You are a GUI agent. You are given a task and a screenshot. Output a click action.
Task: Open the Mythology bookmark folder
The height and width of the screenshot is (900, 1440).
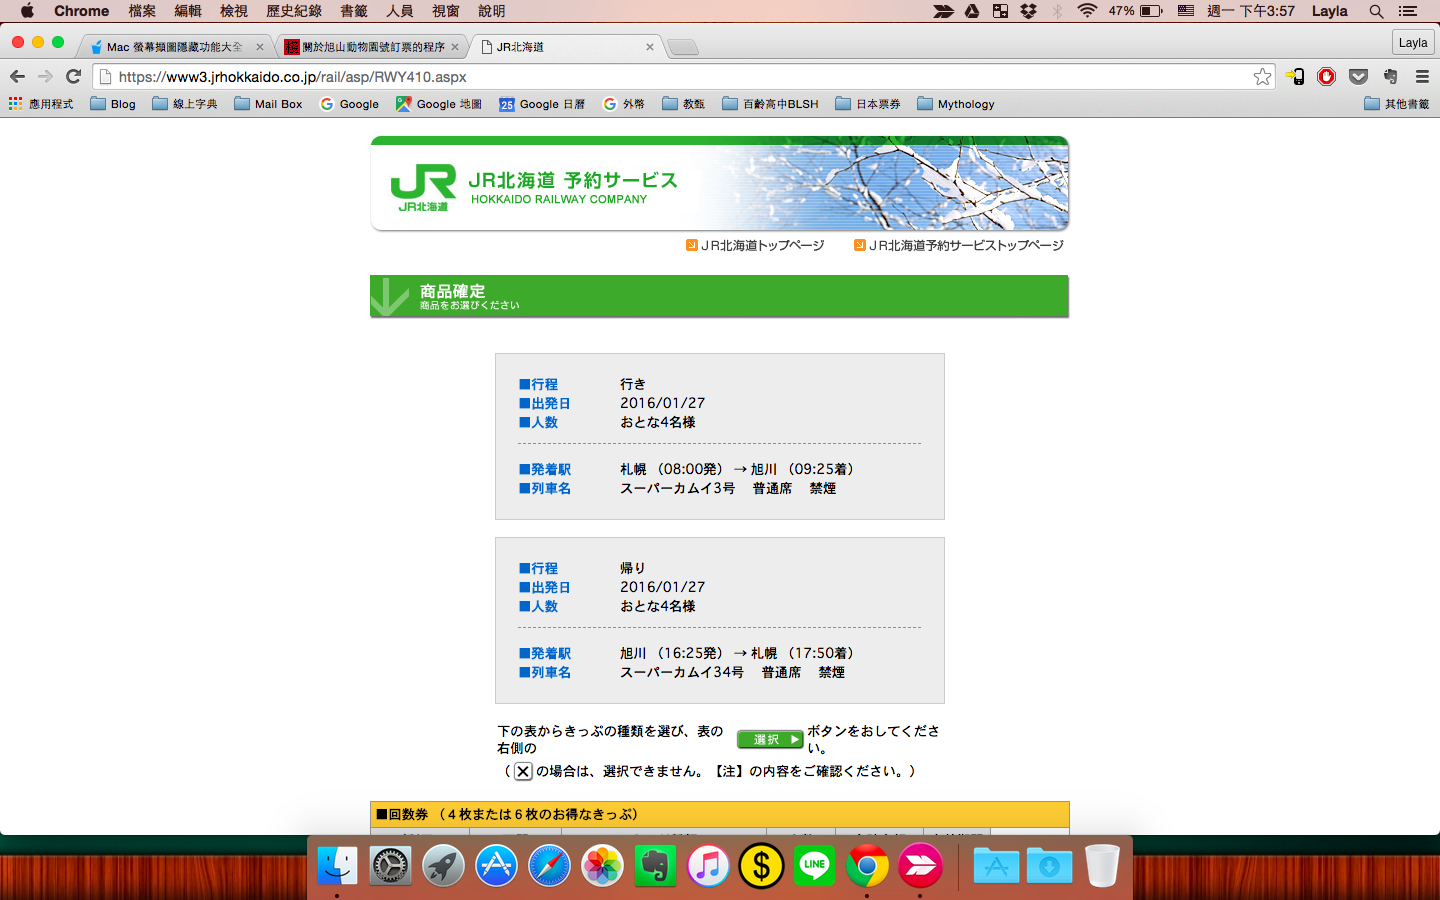click(x=956, y=104)
